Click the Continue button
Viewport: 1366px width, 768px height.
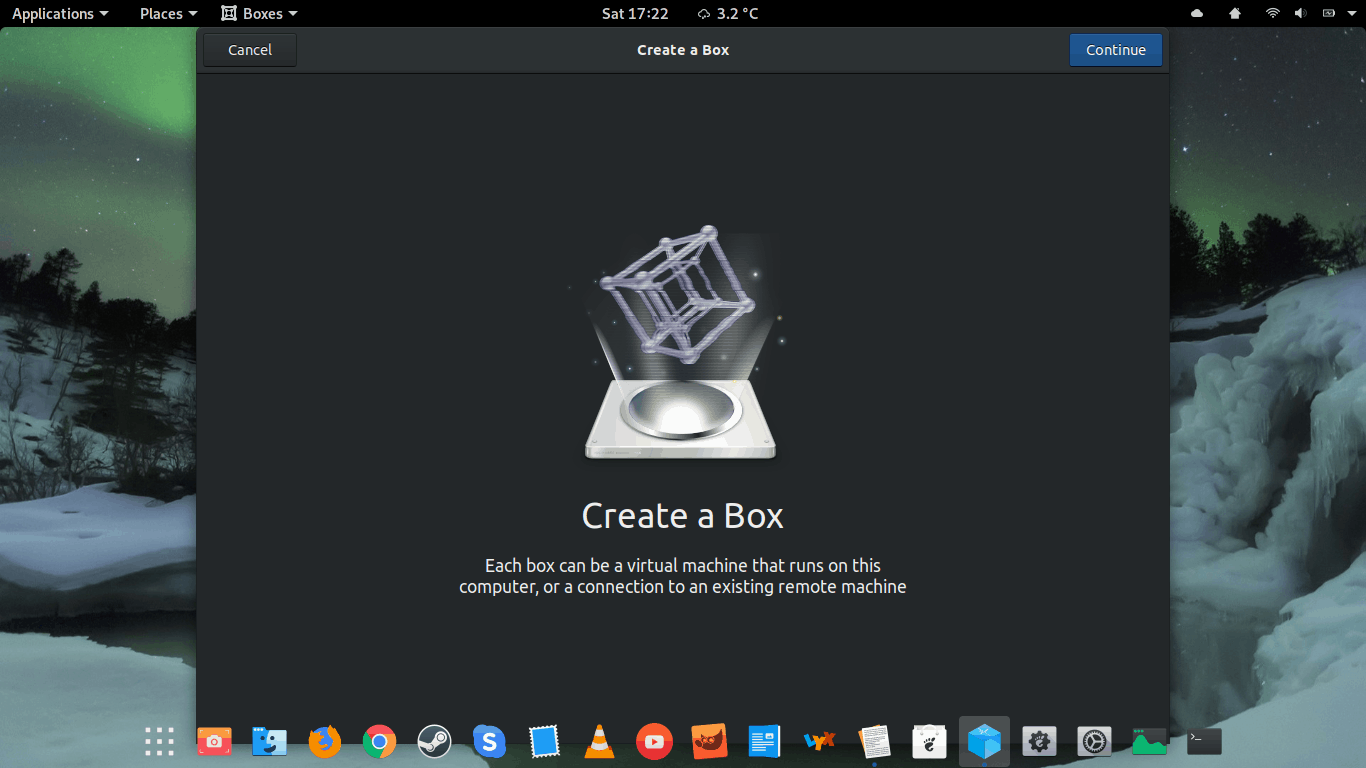(x=1115, y=50)
